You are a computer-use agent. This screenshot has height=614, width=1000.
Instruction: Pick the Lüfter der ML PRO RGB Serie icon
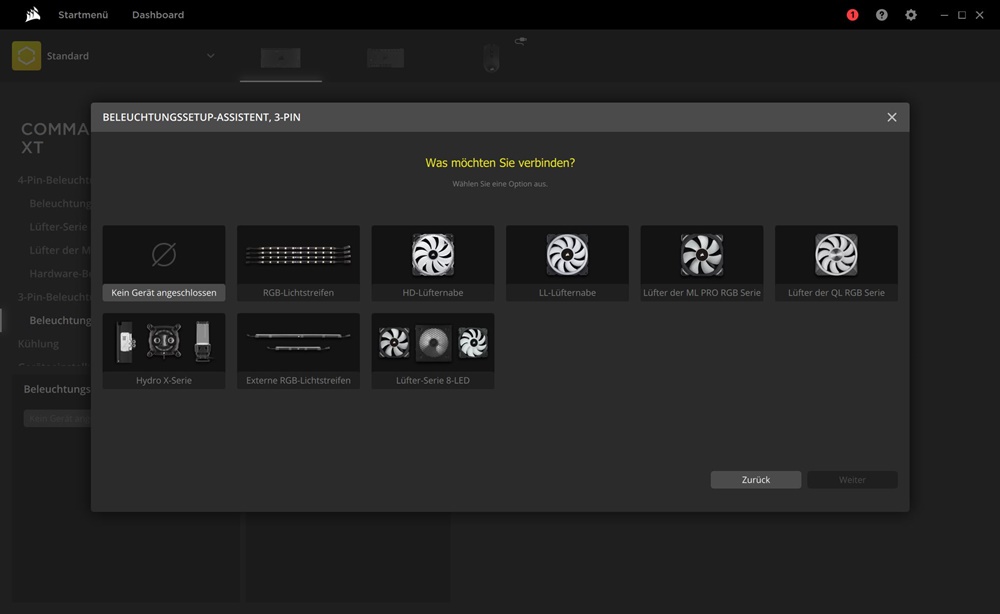pos(702,254)
